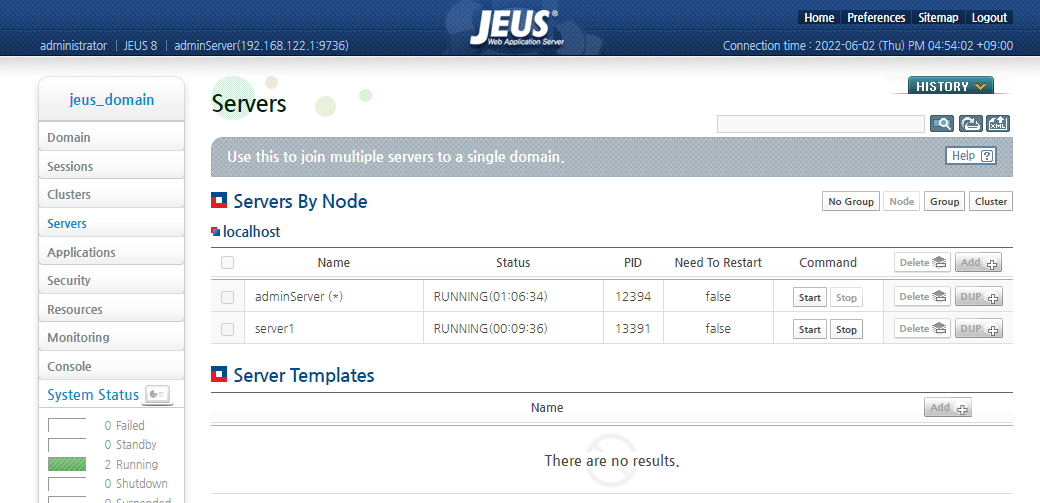The width and height of the screenshot is (1040, 503).
Task: Click Add under Server Templates
Action: 948,407
